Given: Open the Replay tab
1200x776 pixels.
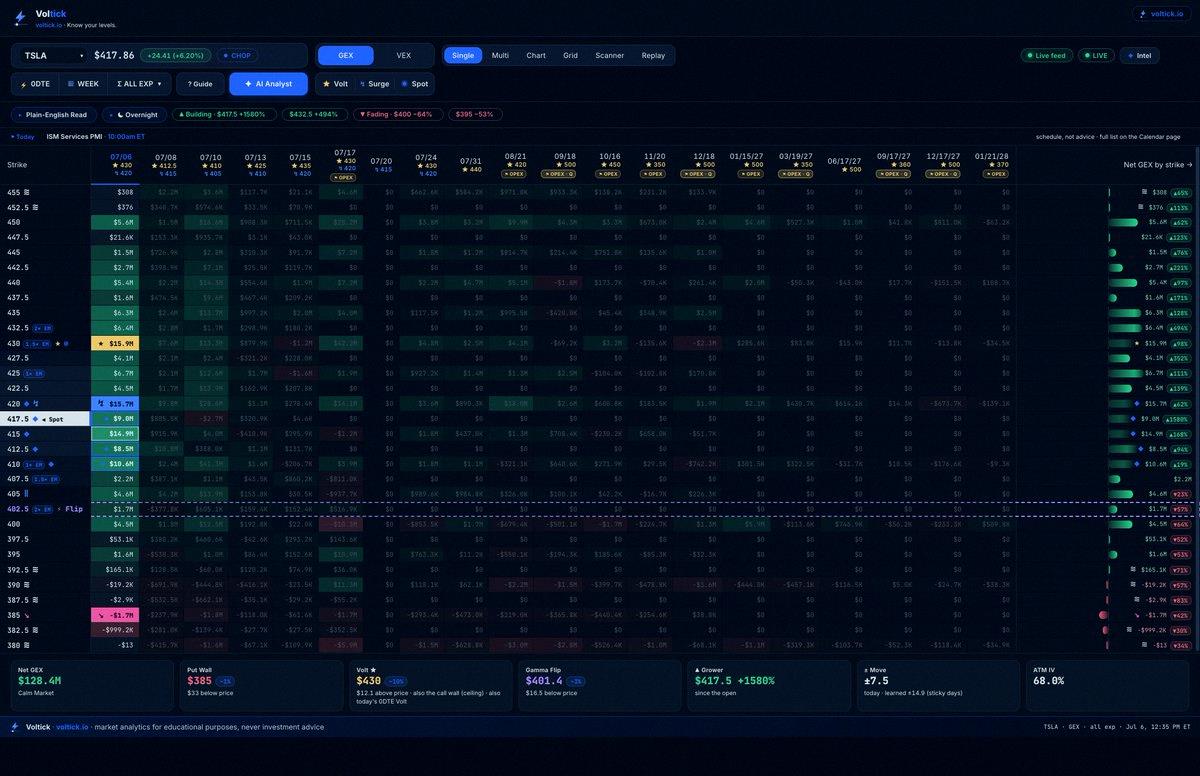Looking at the screenshot, I should pos(653,56).
